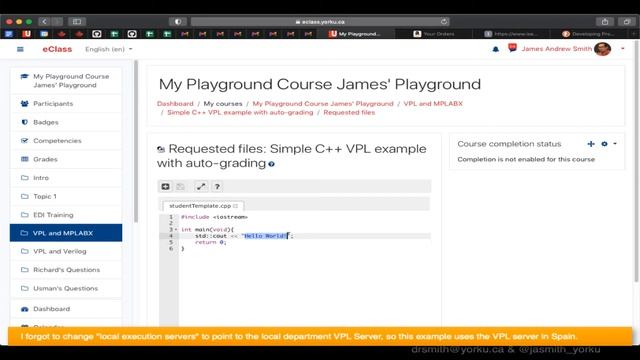Go to Dashboard breadcrumb link

point(175,104)
